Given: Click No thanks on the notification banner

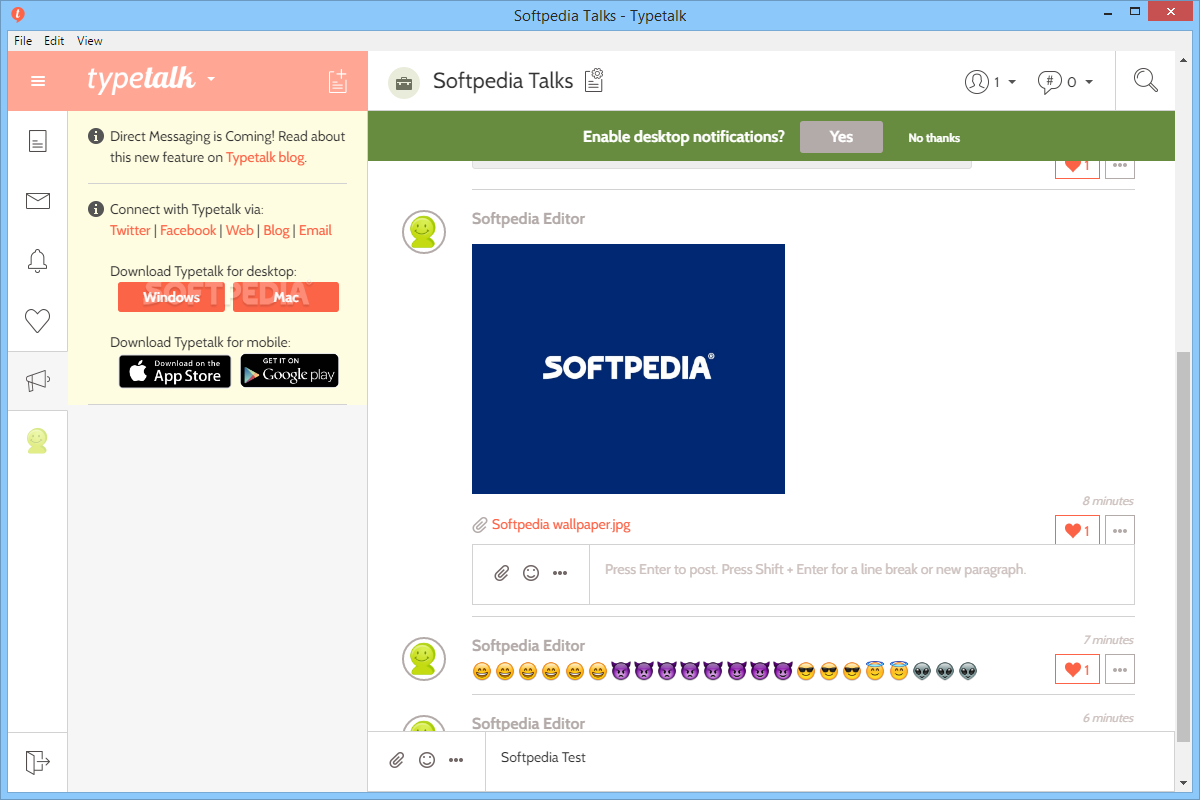Looking at the screenshot, I should pos(934,138).
